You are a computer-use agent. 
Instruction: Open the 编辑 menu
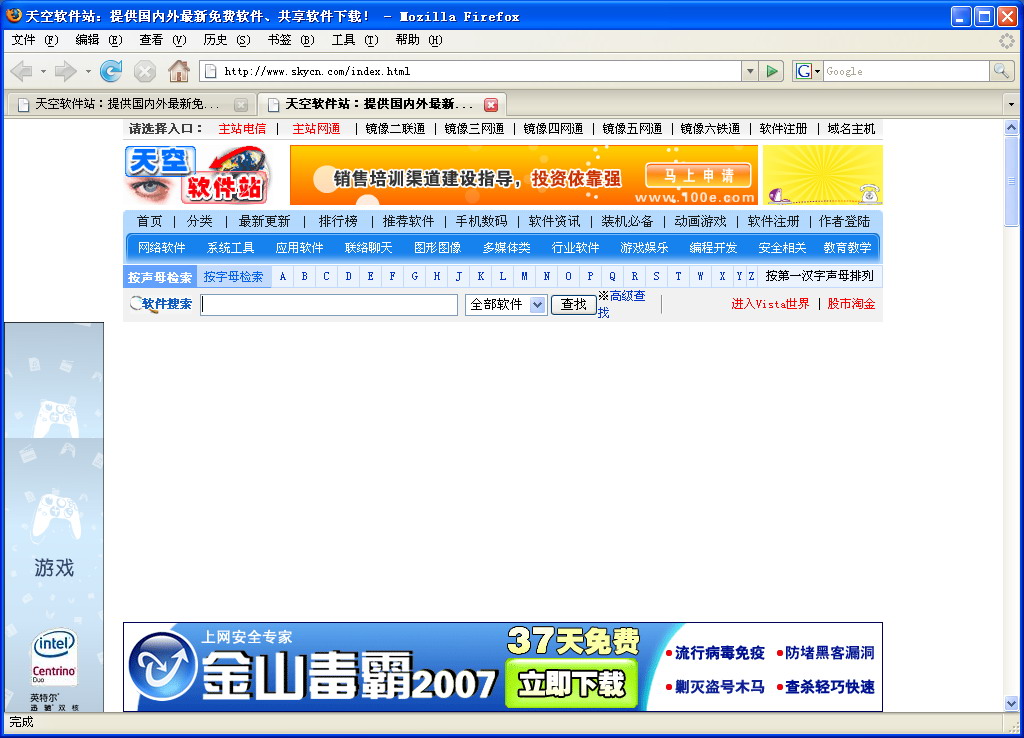click(99, 40)
